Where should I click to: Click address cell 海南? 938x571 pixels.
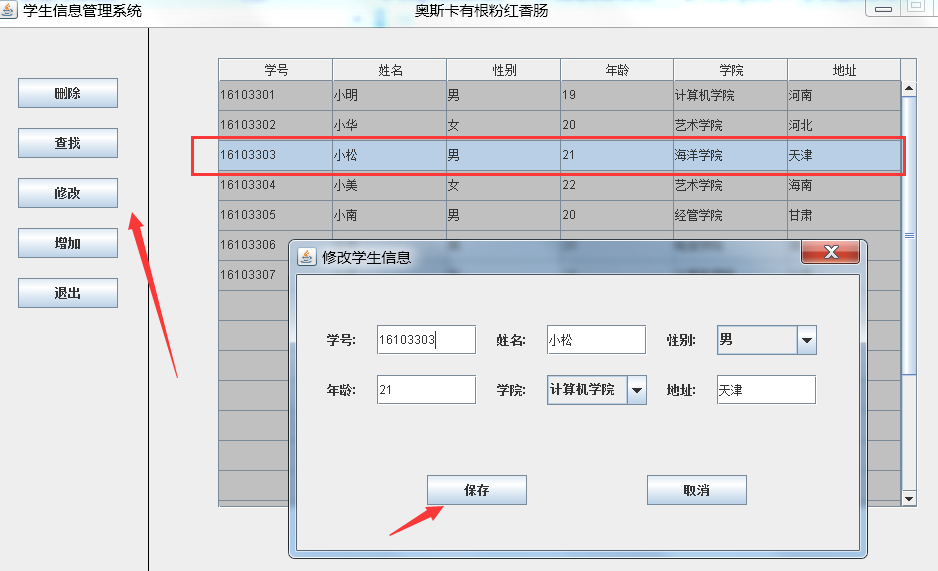(844, 185)
